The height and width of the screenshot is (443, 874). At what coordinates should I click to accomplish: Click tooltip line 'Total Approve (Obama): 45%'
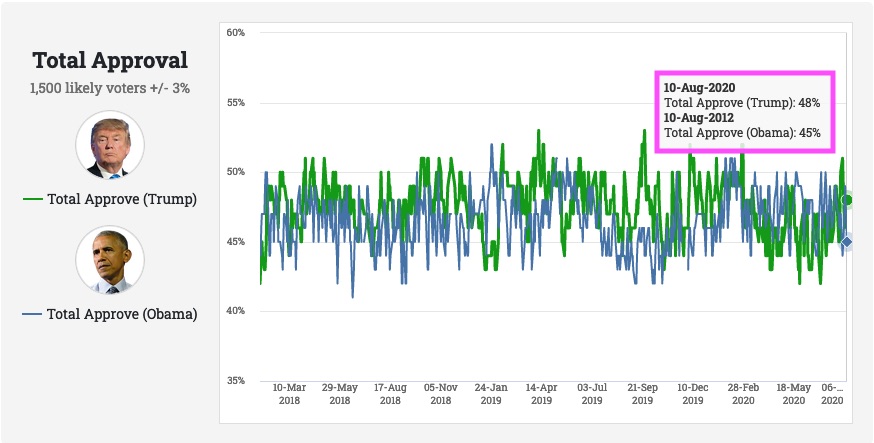pos(742,133)
